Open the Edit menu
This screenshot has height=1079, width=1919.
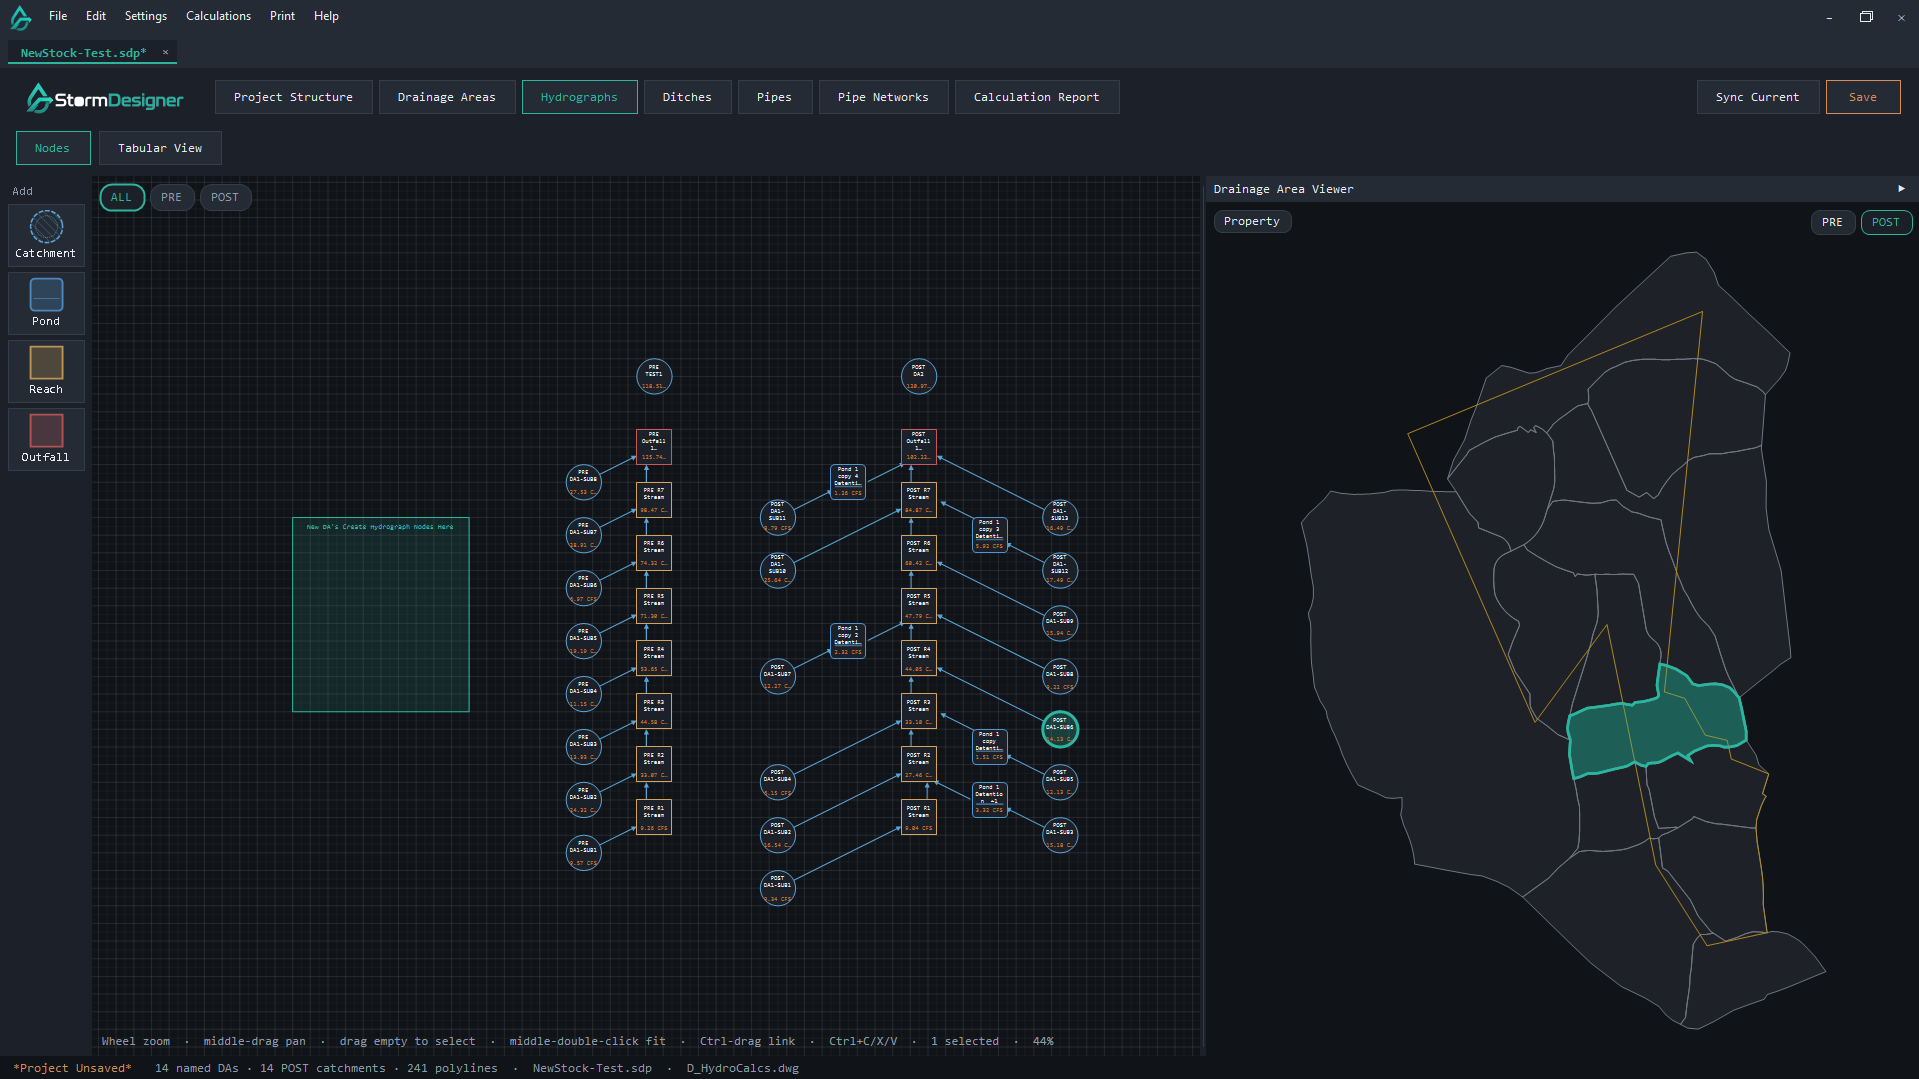(96, 16)
